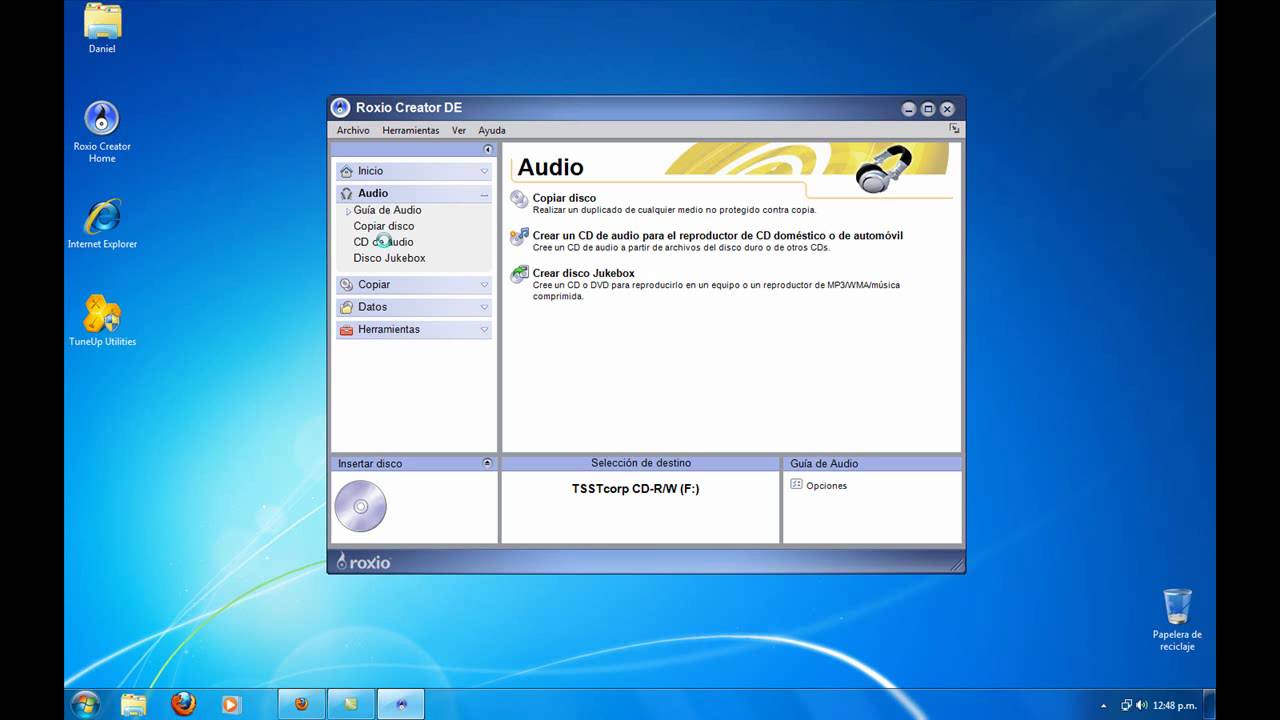Open the Herramientas menu in menu bar

pos(410,130)
